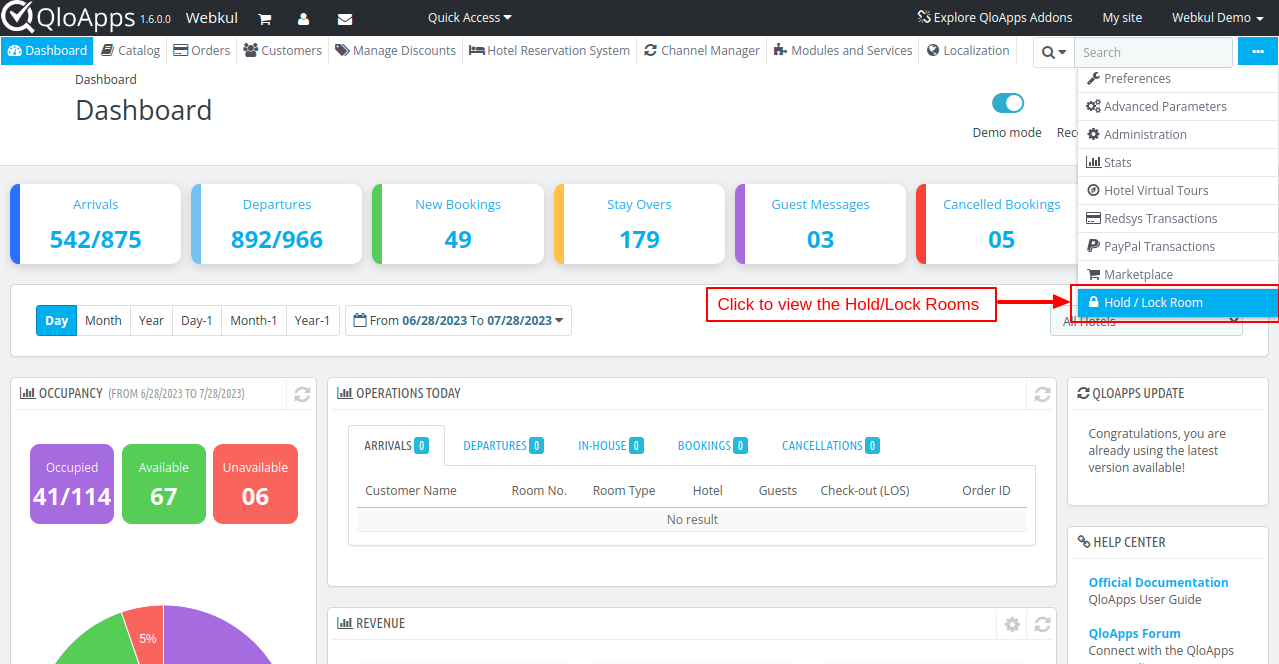Focus the Search input field
The height and width of the screenshot is (664, 1279).
click(1154, 52)
